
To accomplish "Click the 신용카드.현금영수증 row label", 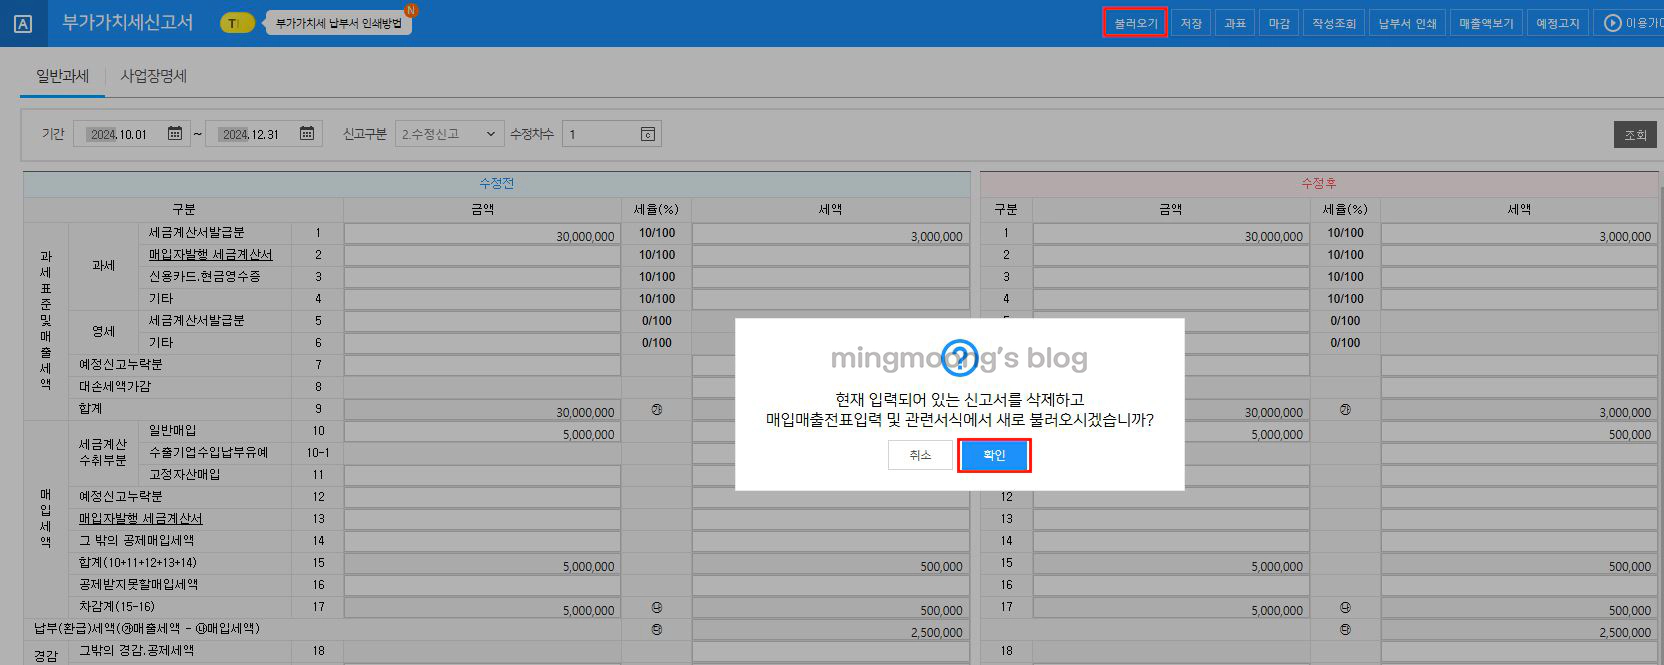I will pos(205,277).
